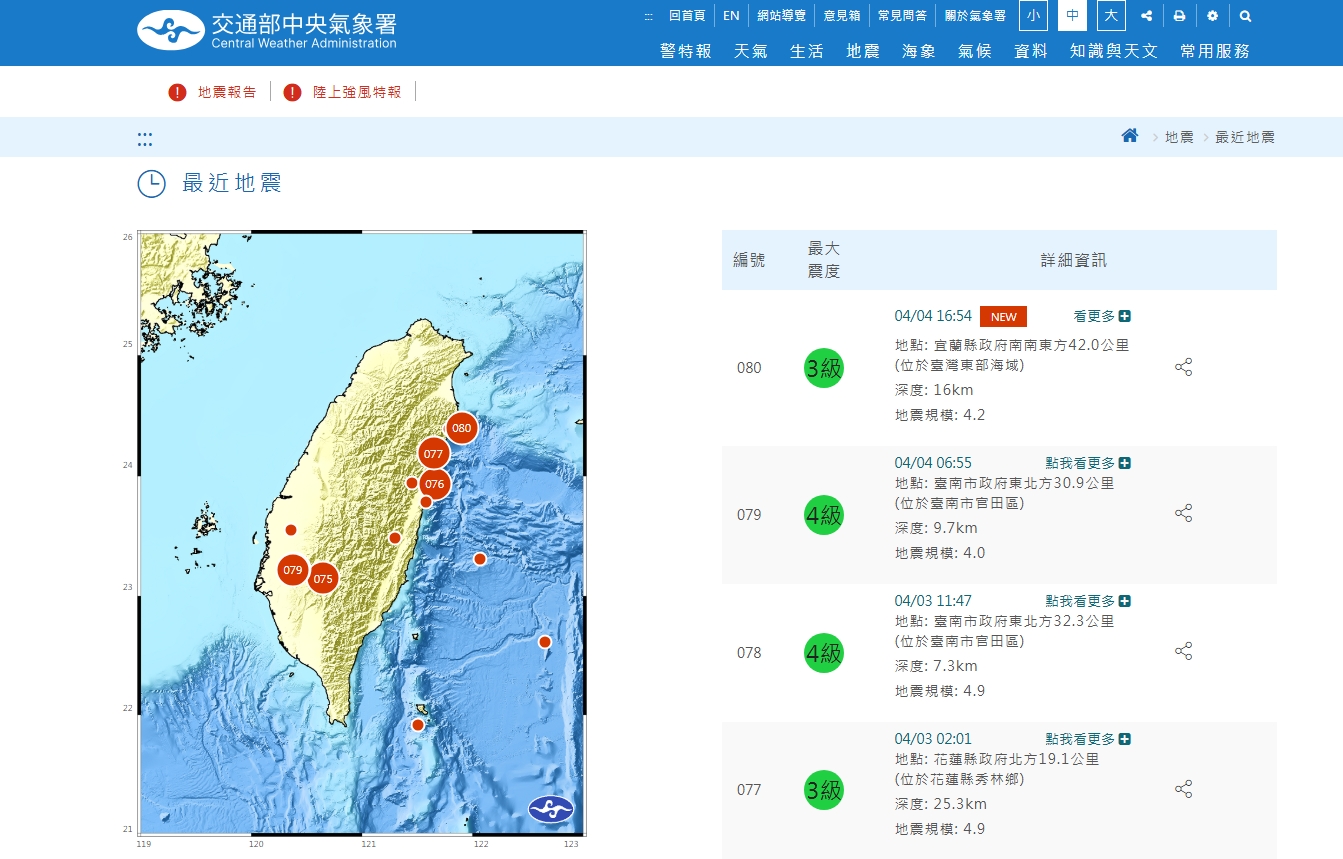
Task: Expand 點我看更多 for earthquake 077
Action: (x=1088, y=739)
